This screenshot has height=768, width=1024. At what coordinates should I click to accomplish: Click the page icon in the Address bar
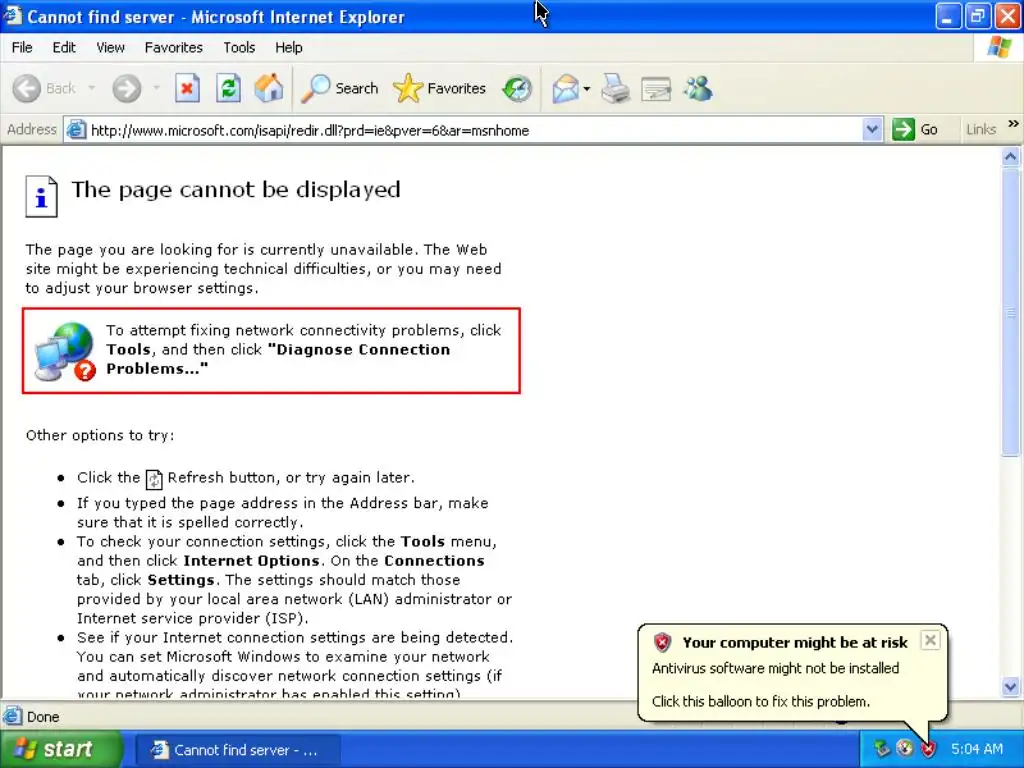[76, 129]
